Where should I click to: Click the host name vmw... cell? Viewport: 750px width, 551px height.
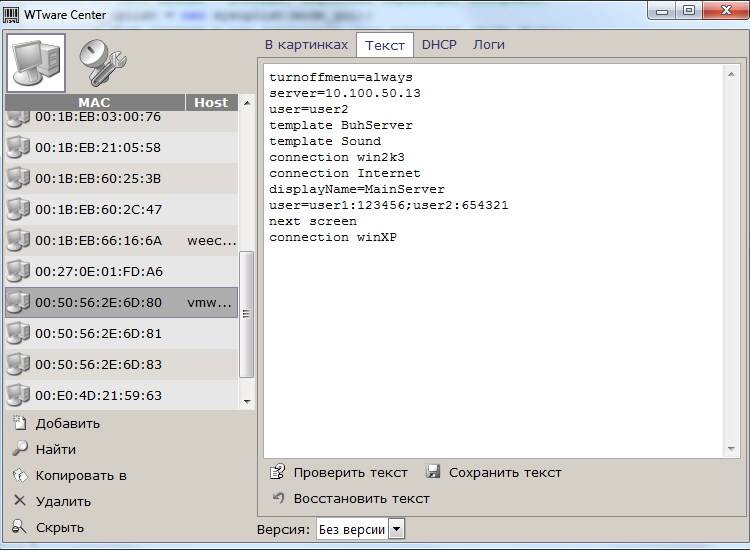[210, 302]
